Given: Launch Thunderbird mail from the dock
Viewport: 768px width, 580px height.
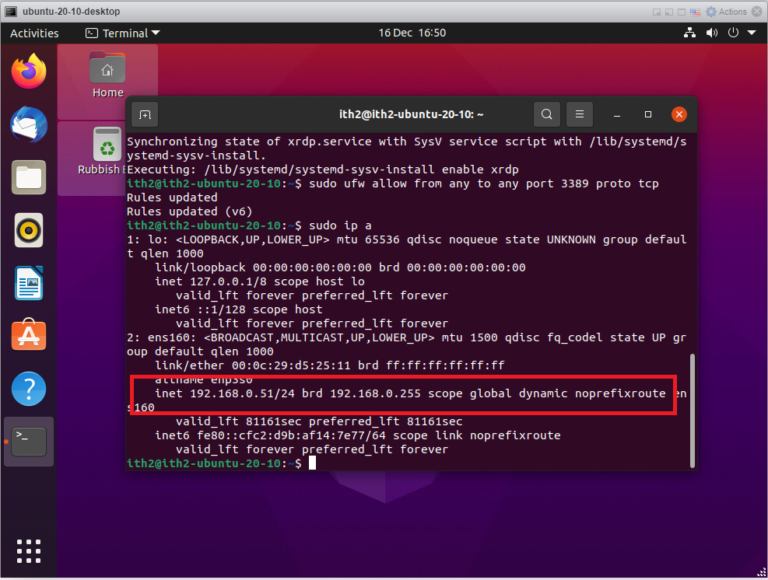Looking at the screenshot, I should pyautogui.click(x=28, y=124).
